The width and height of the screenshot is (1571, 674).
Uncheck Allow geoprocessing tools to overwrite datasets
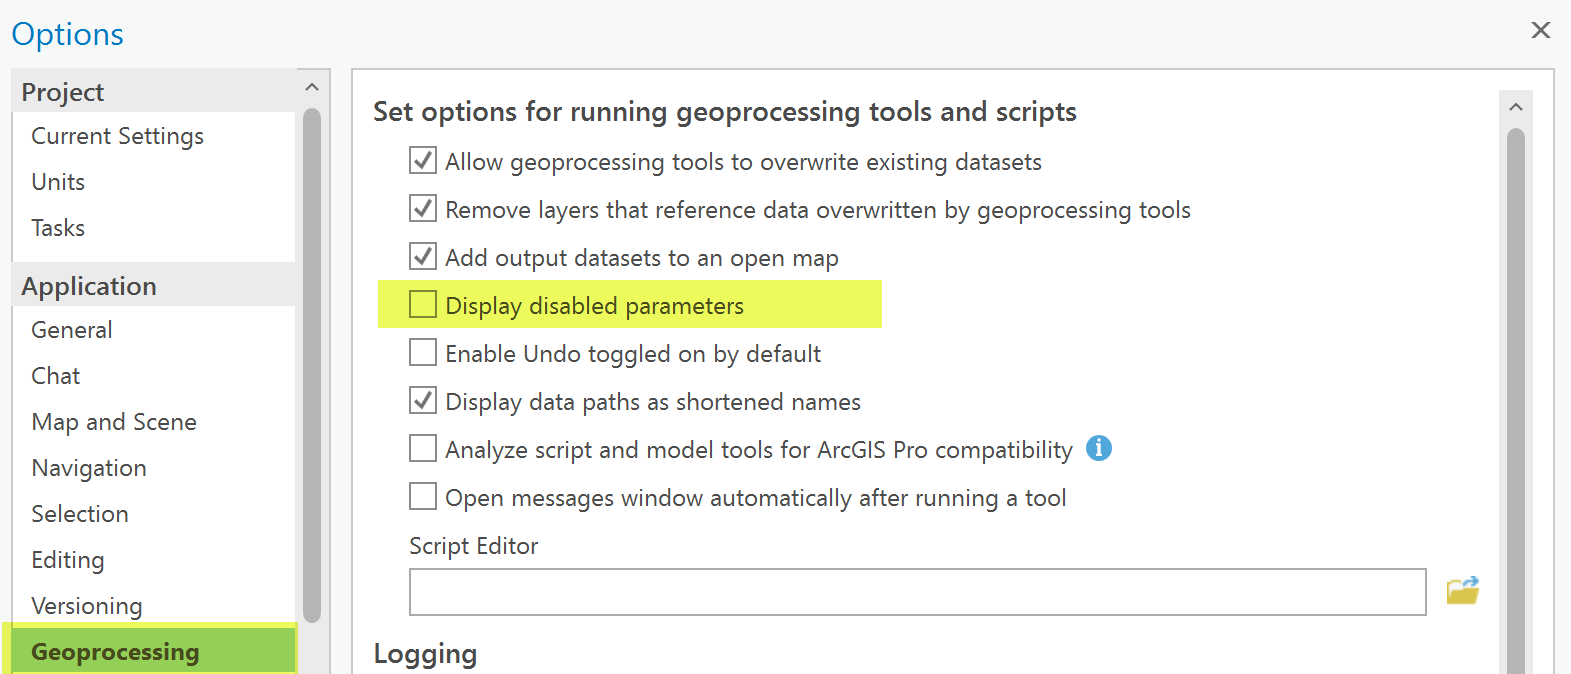click(423, 161)
